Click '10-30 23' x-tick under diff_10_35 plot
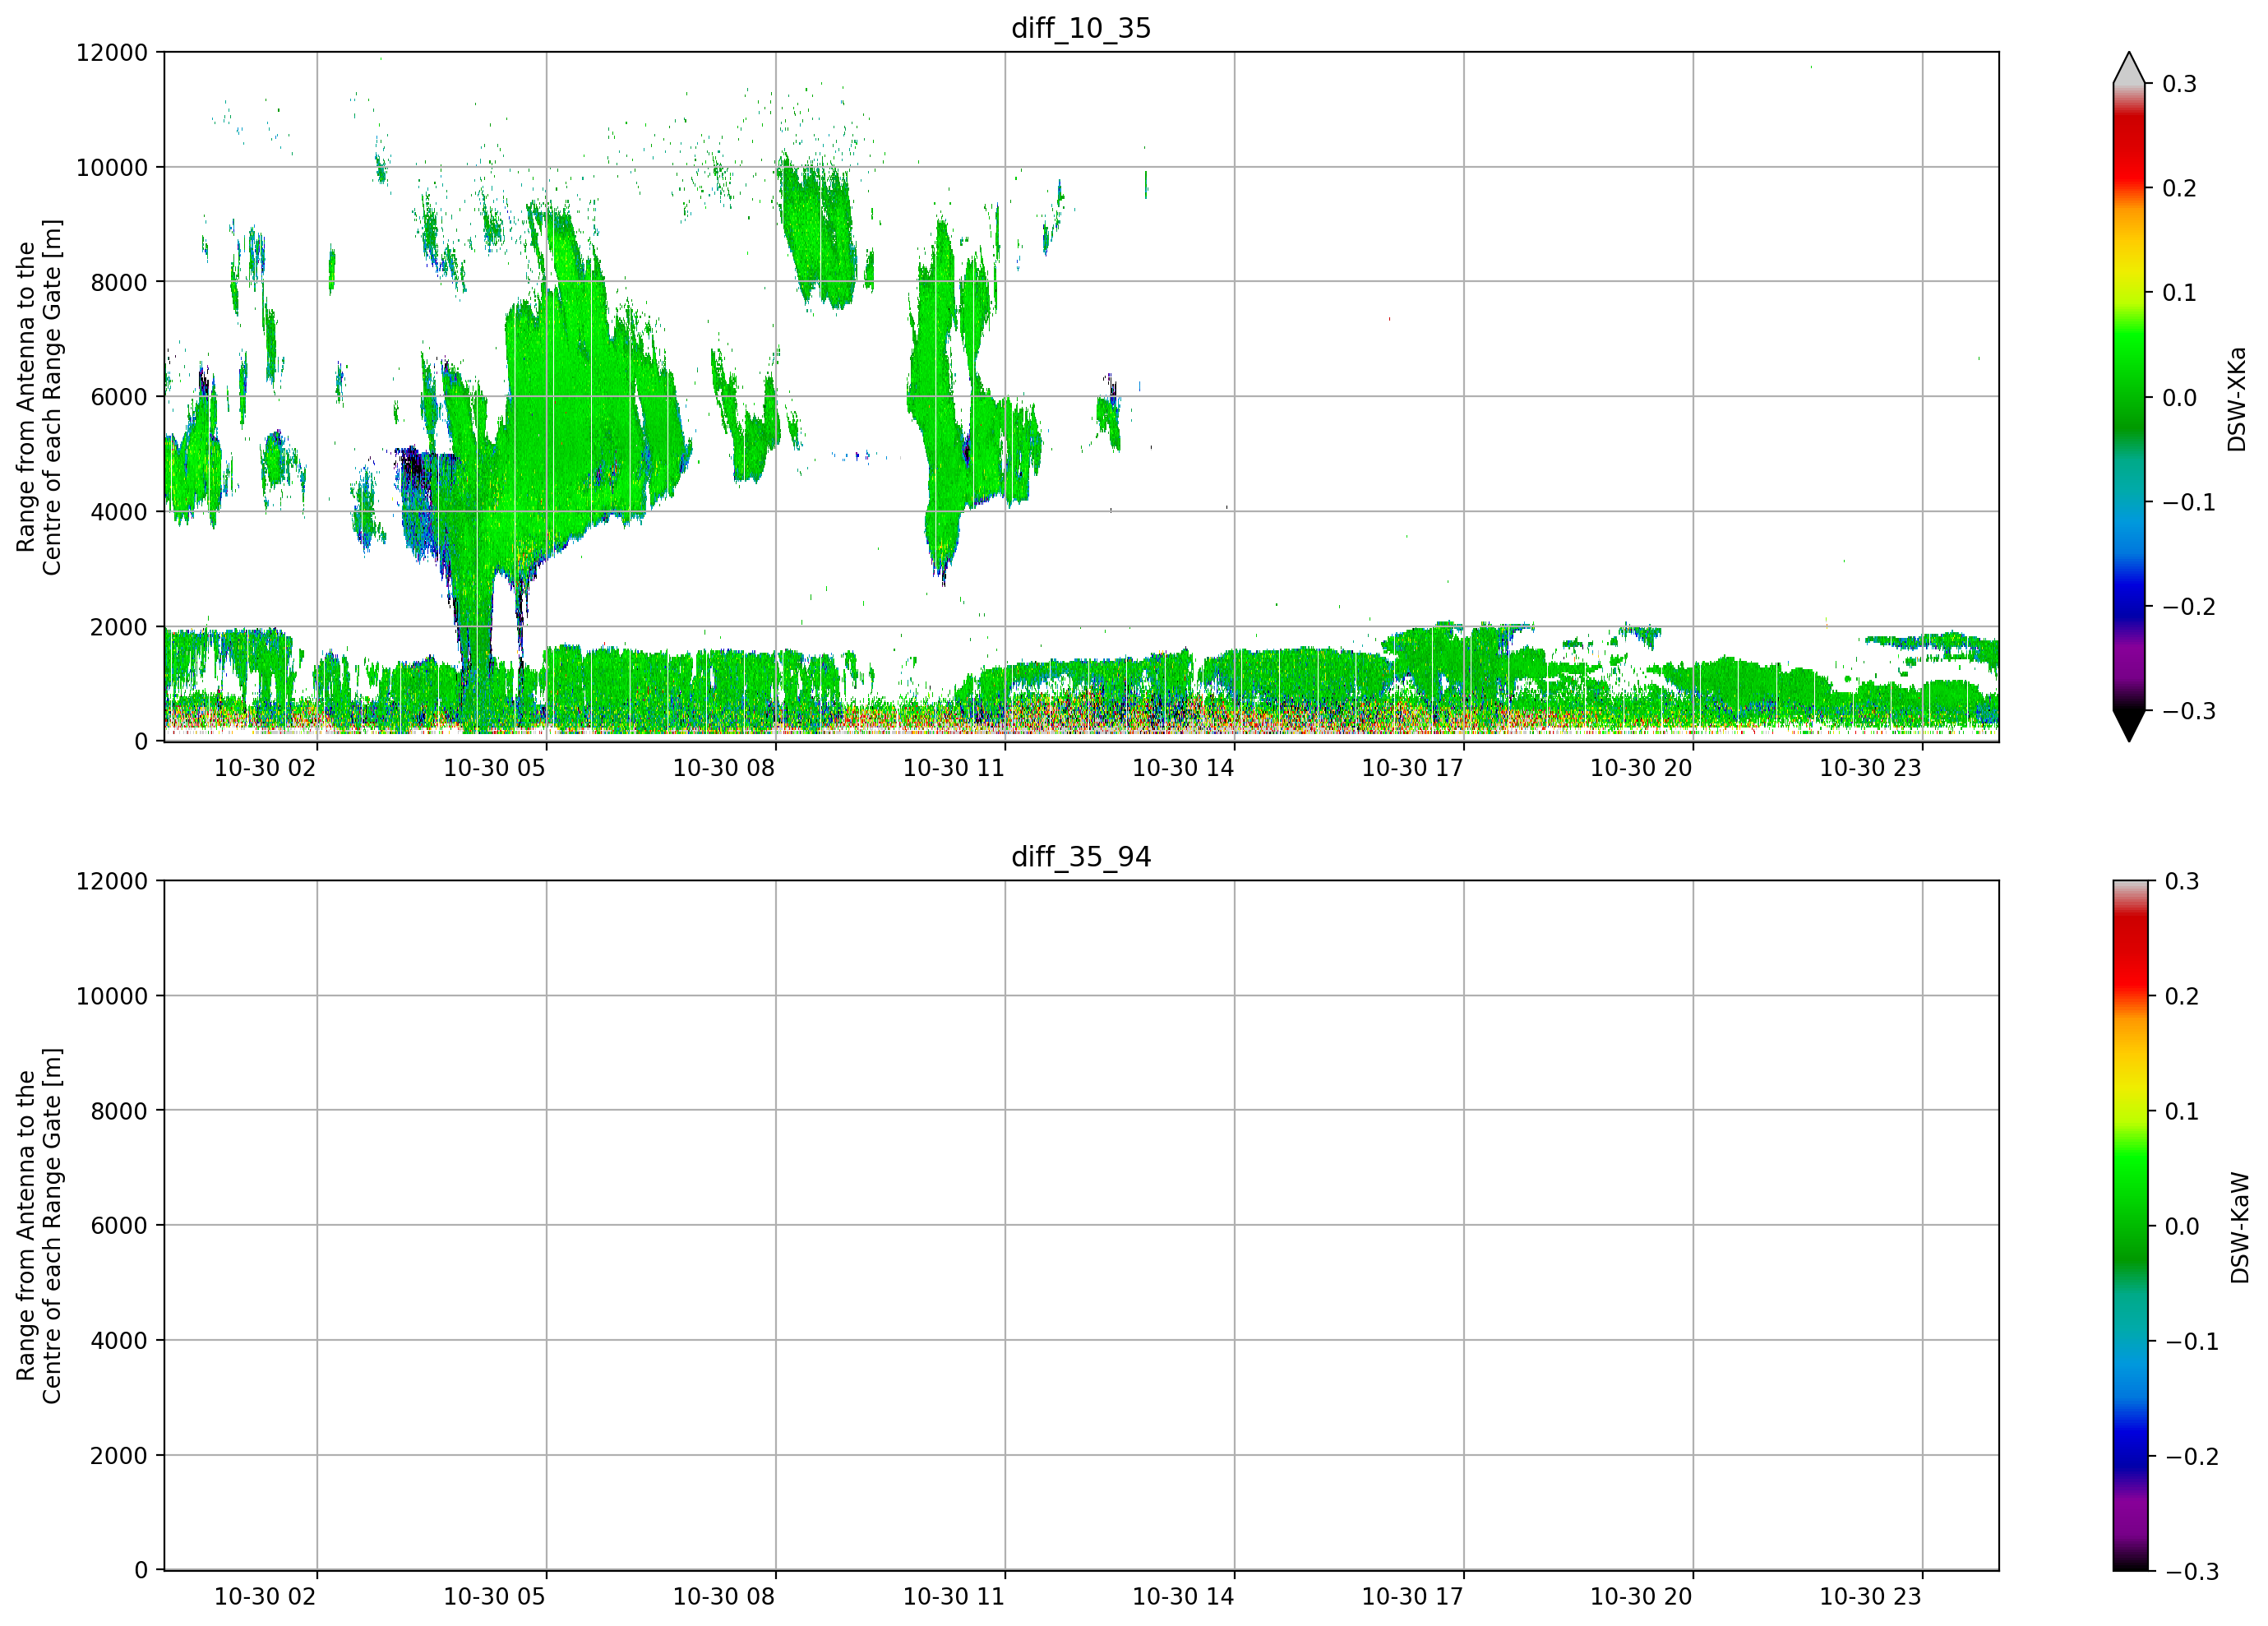The image size is (2268, 1626). coord(1870,768)
